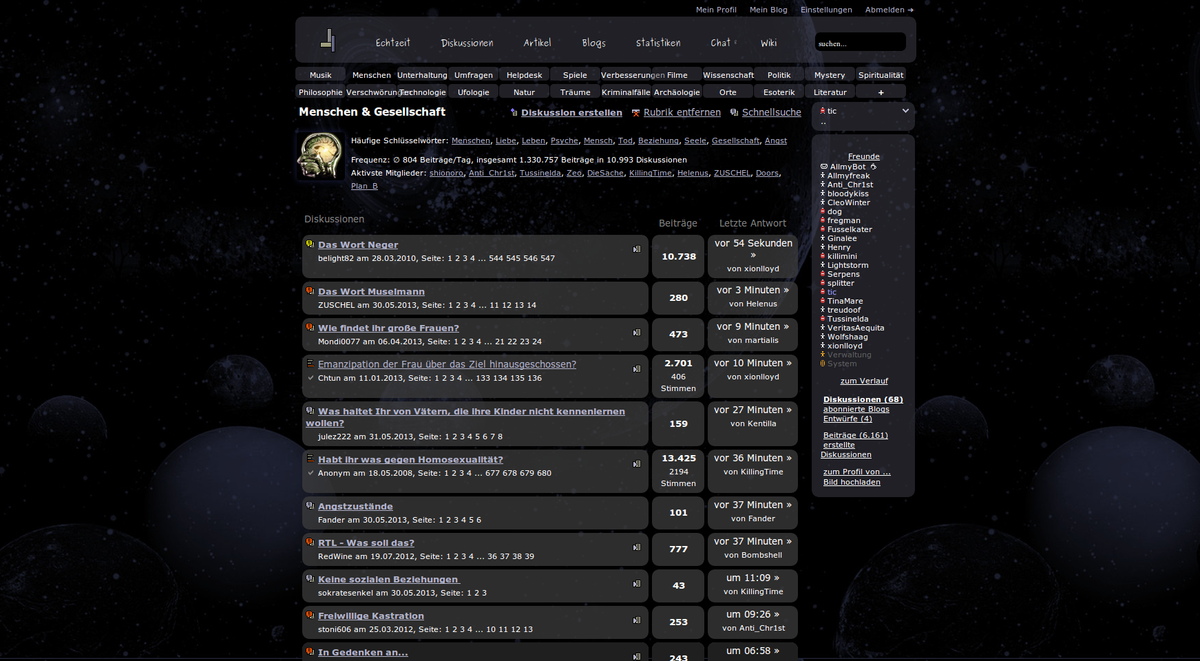Click the refresh icon right of AllmyBot
Viewport: 1200px width, 661px height.
(874, 167)
